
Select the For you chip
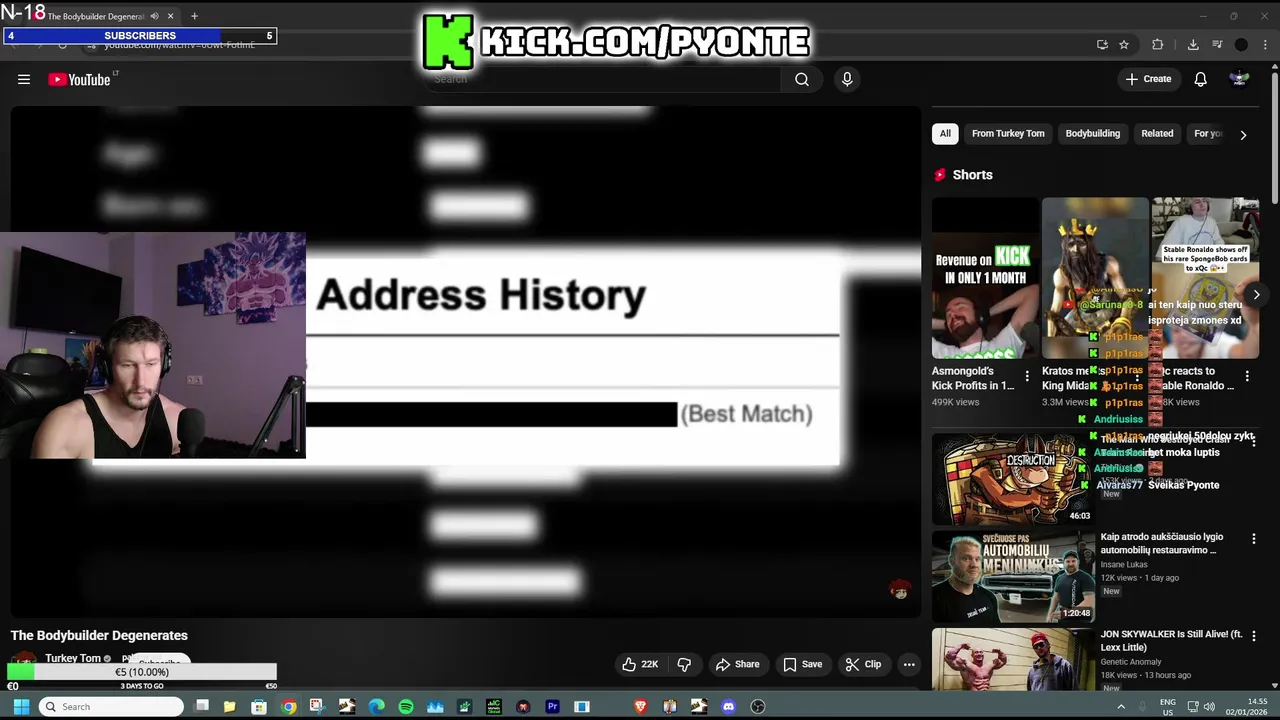click(x=1208, y=133)
